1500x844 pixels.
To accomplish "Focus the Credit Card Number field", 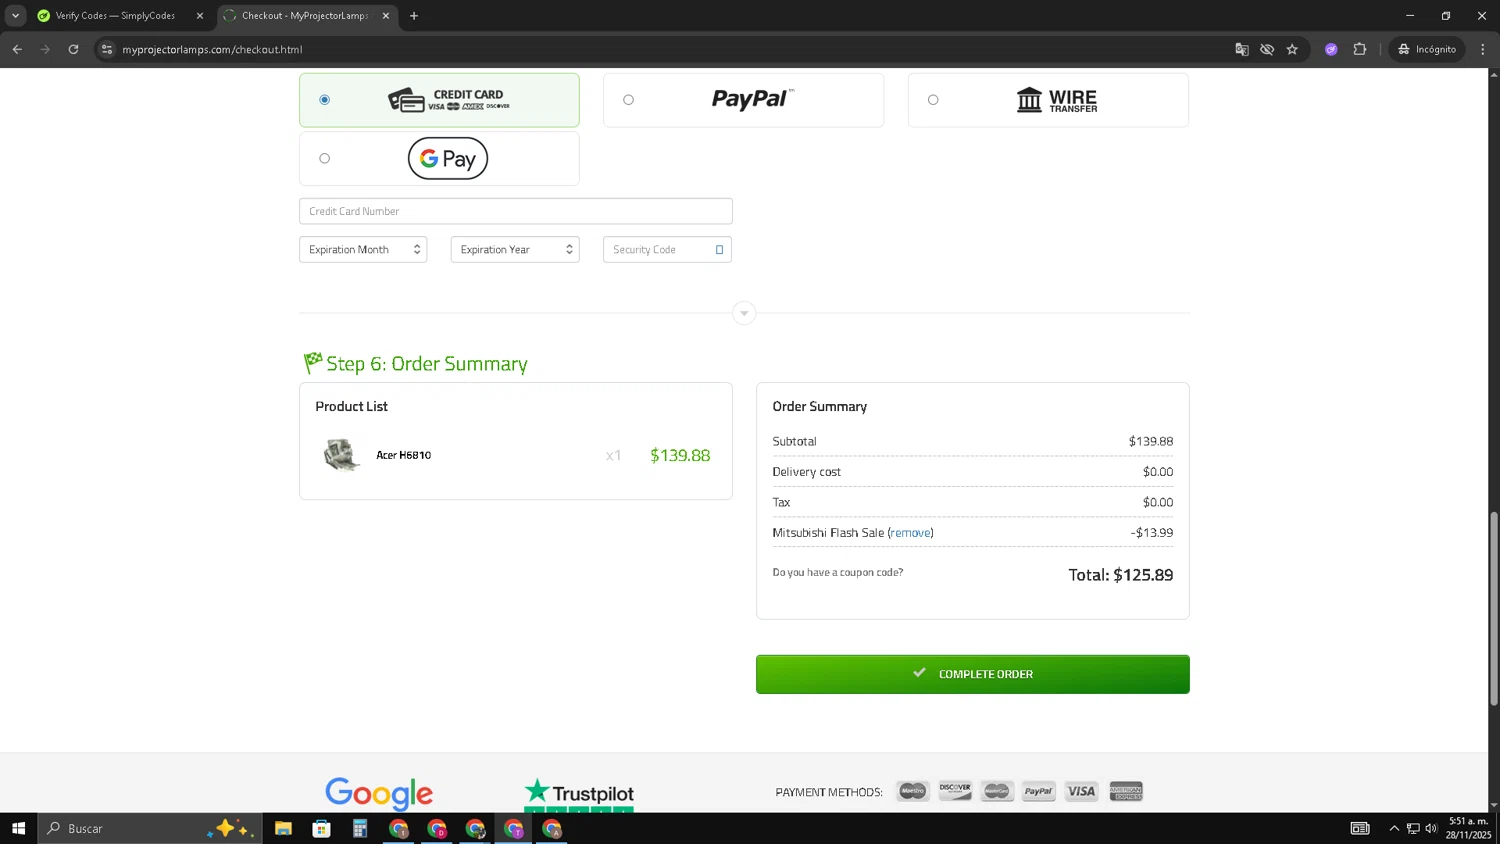I will point(516,211).
